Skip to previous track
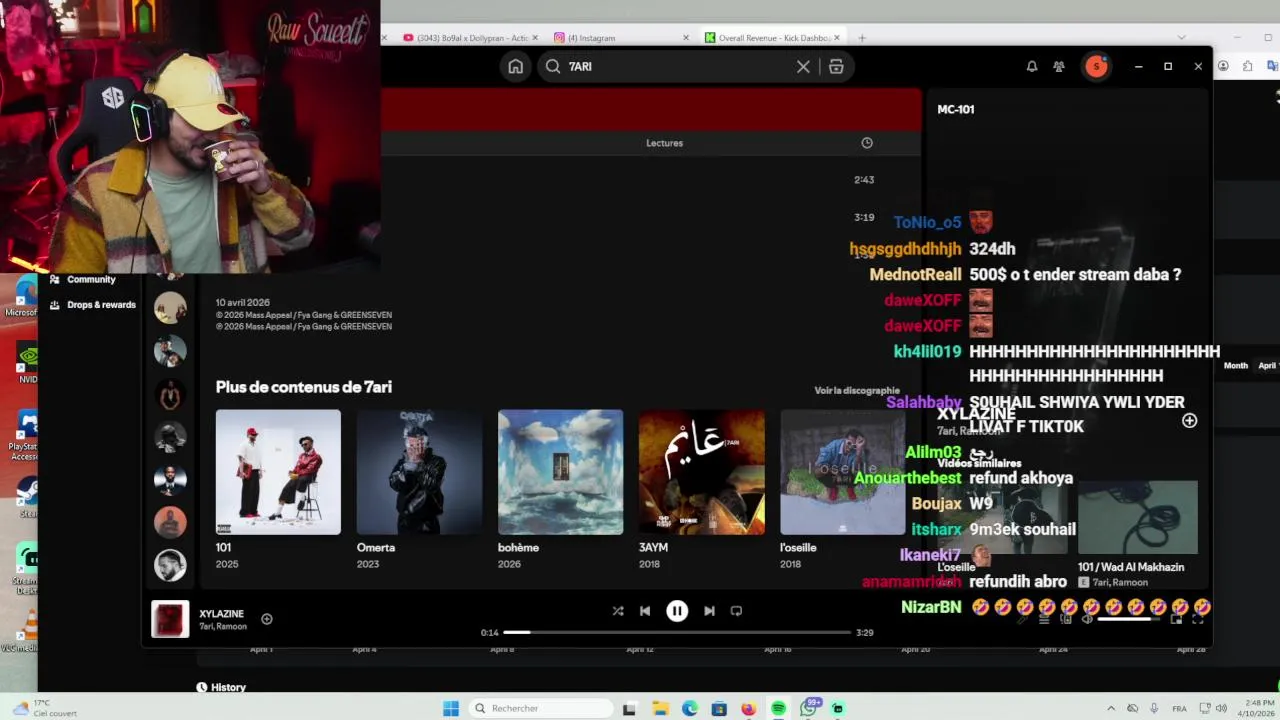This screenshot has height=720, width=1280. pyautogui.click(x=645, y=611)
